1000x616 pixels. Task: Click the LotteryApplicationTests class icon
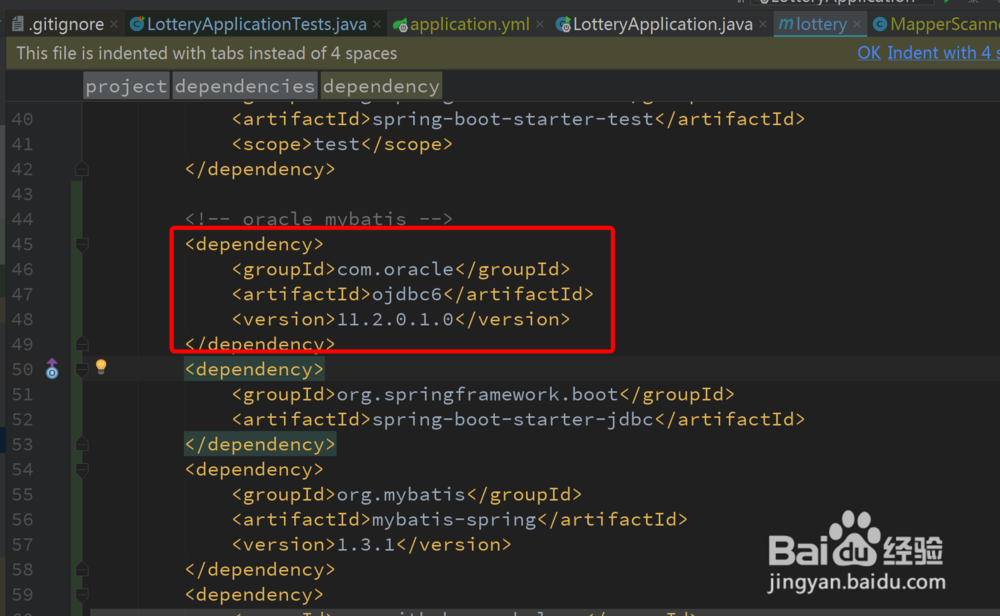click(x=136, y=24)
